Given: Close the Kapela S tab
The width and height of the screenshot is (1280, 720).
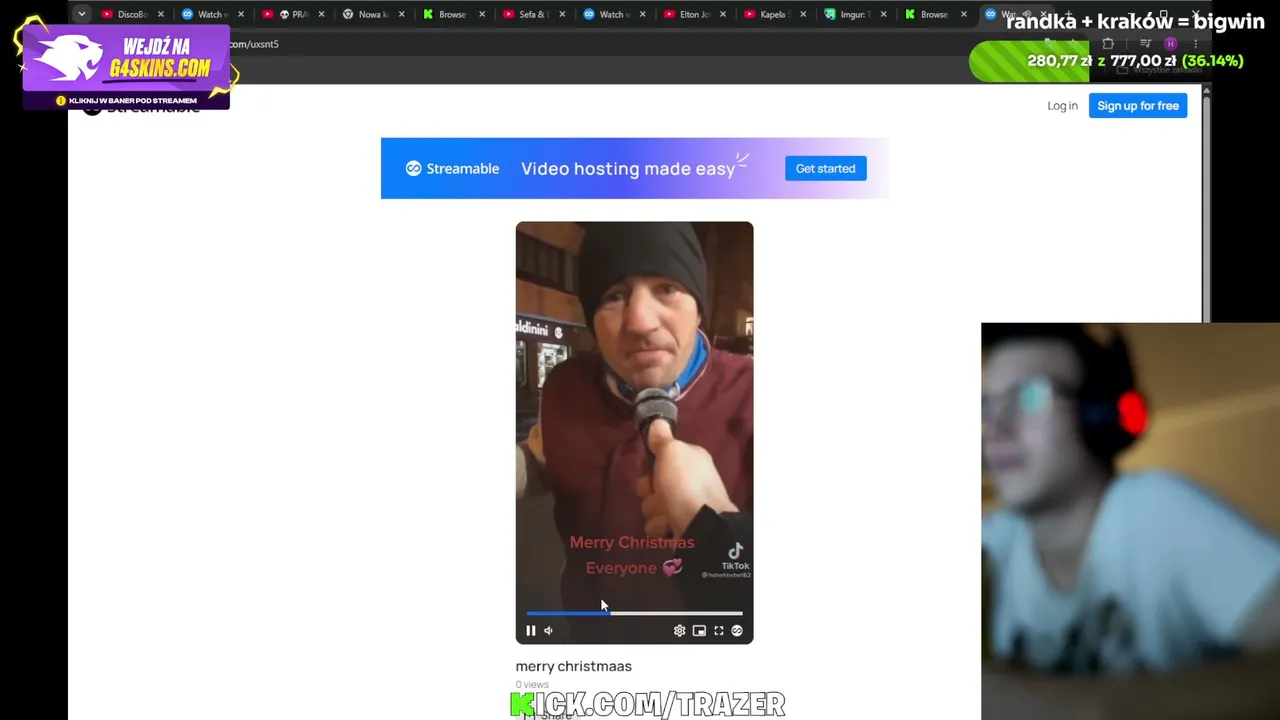Looking at the screenshot, I should pos(803,14).
